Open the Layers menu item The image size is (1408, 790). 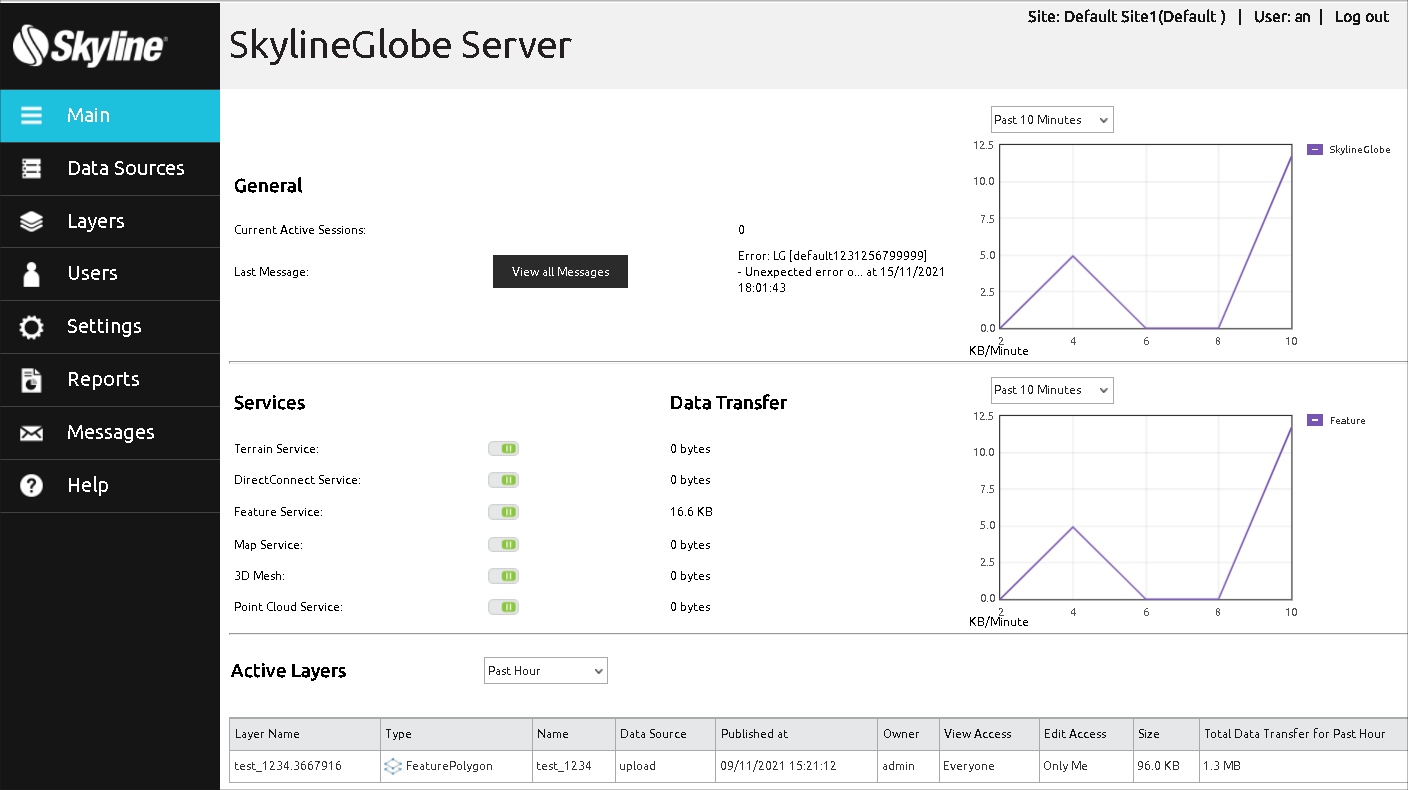pyautogui.click(x=110, y=222)
